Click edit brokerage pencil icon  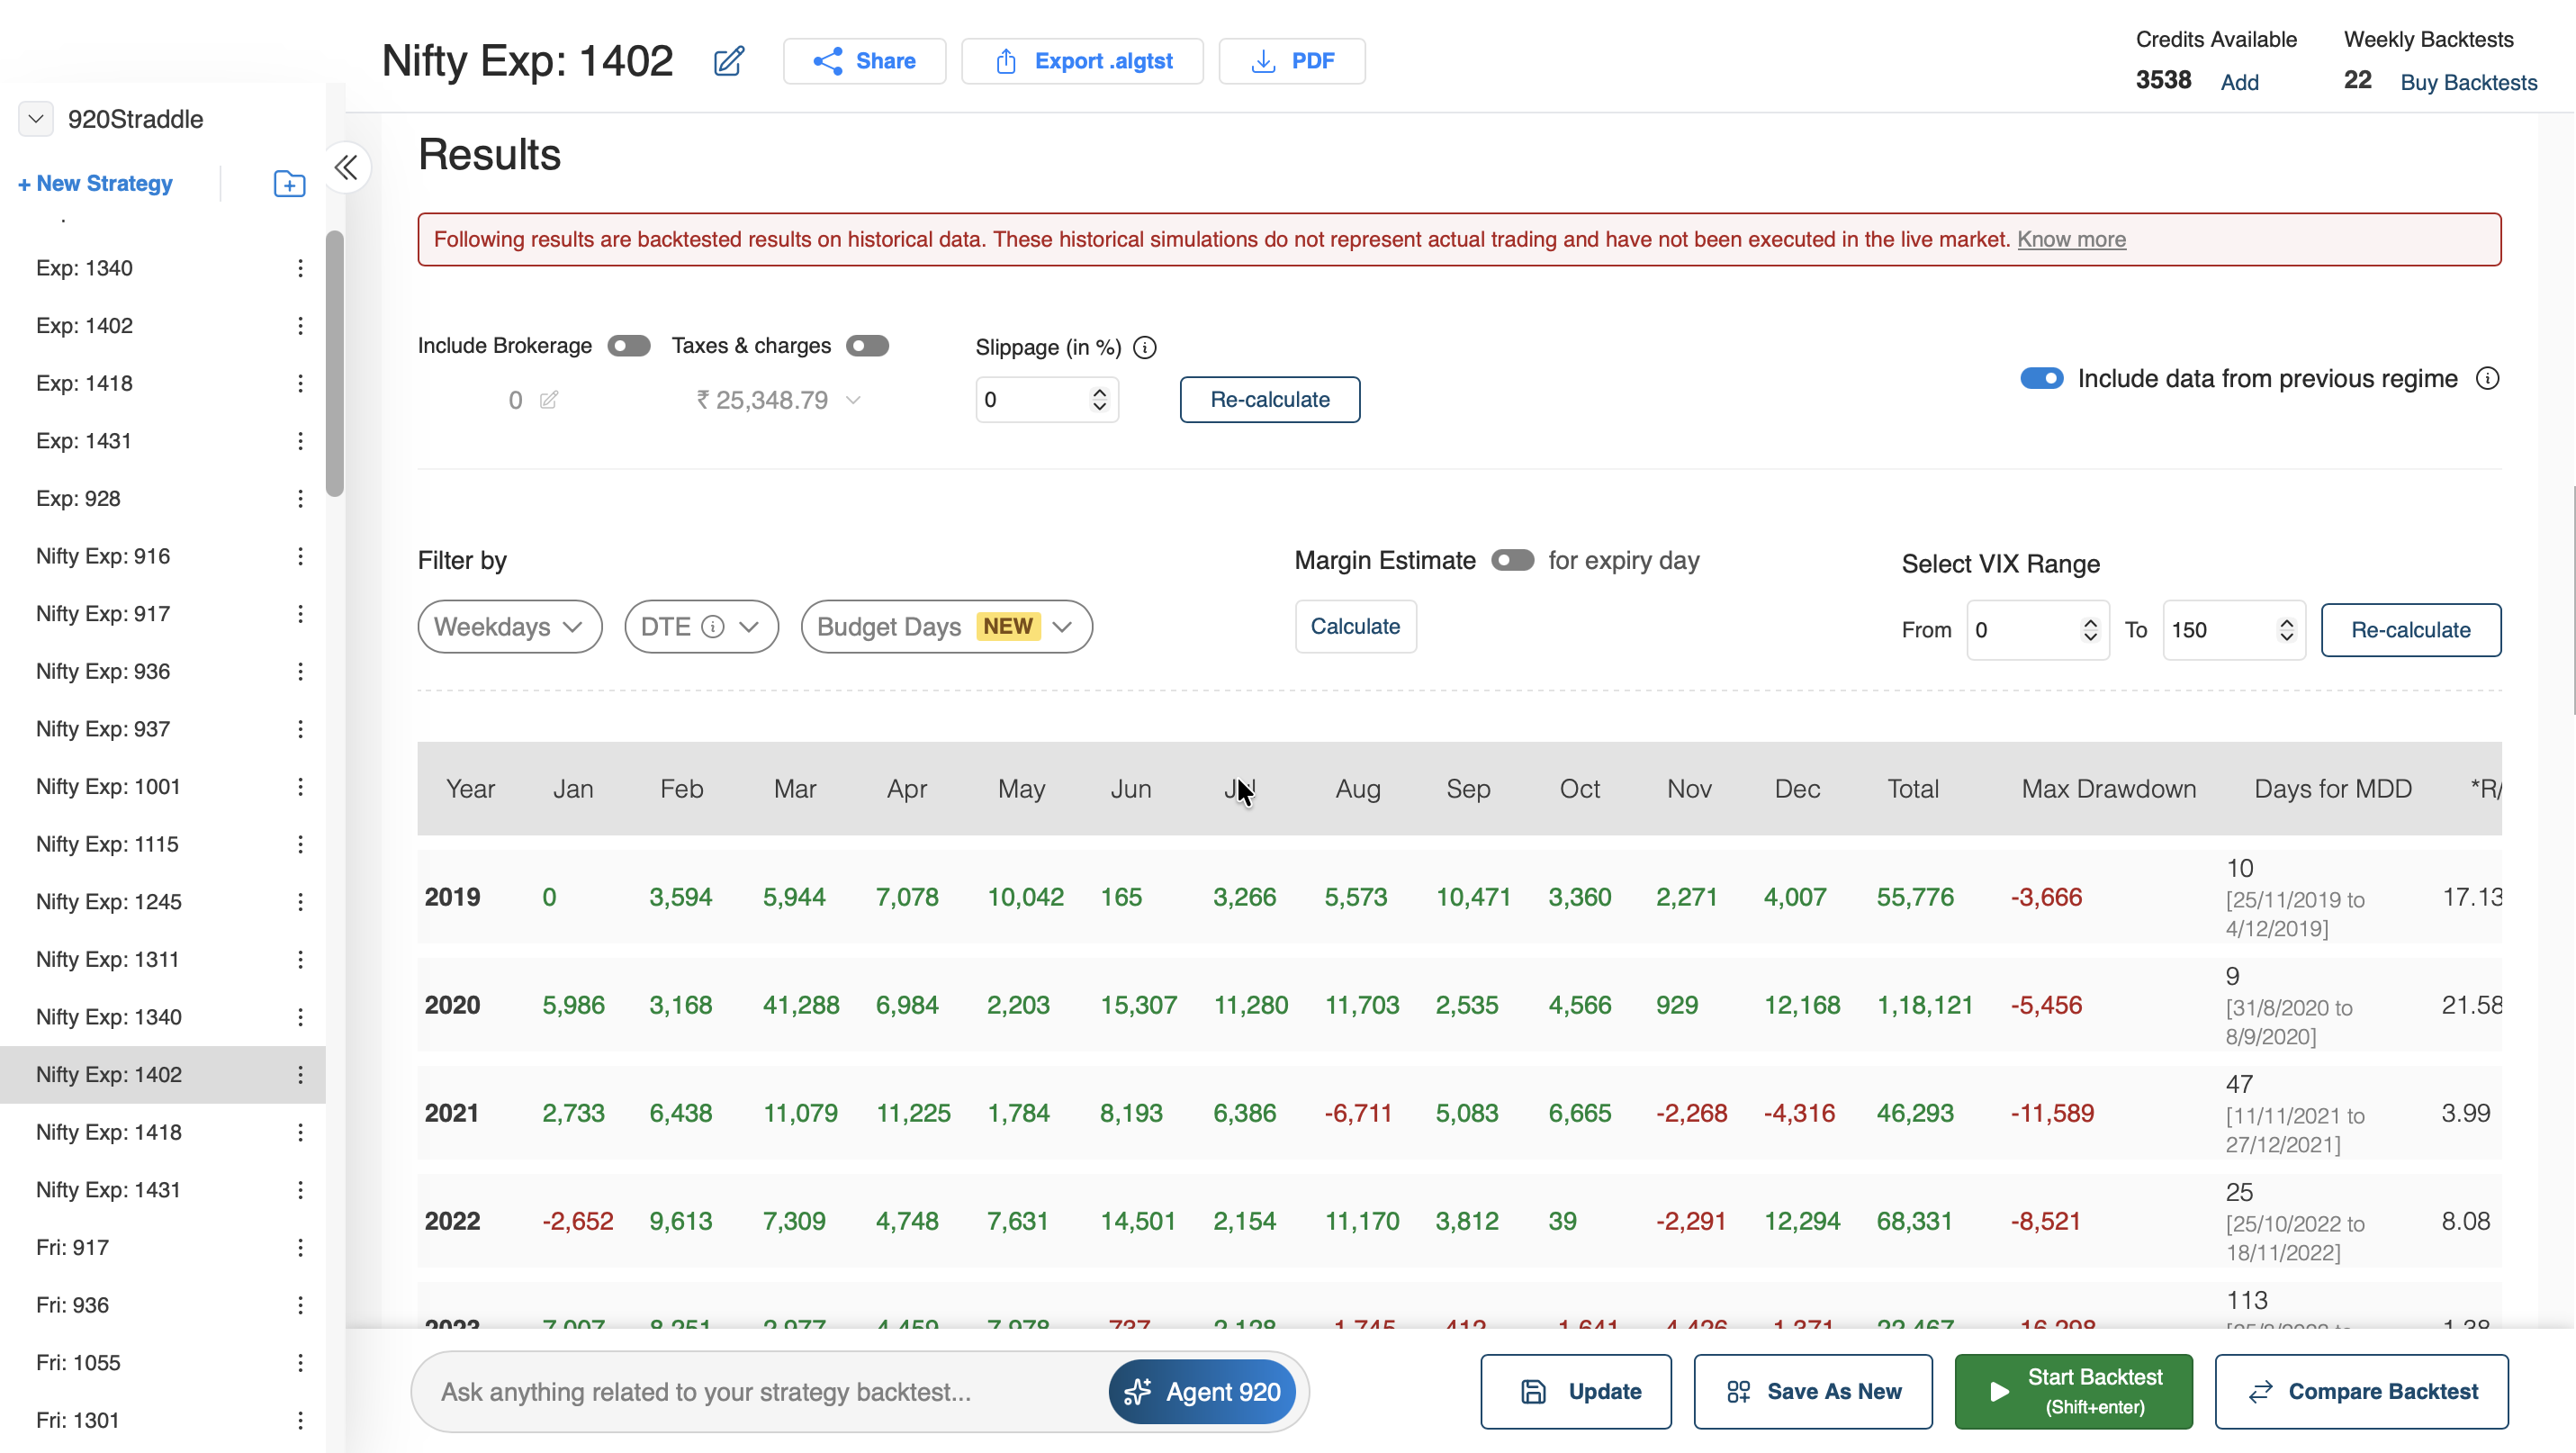(x=548, y=400)
